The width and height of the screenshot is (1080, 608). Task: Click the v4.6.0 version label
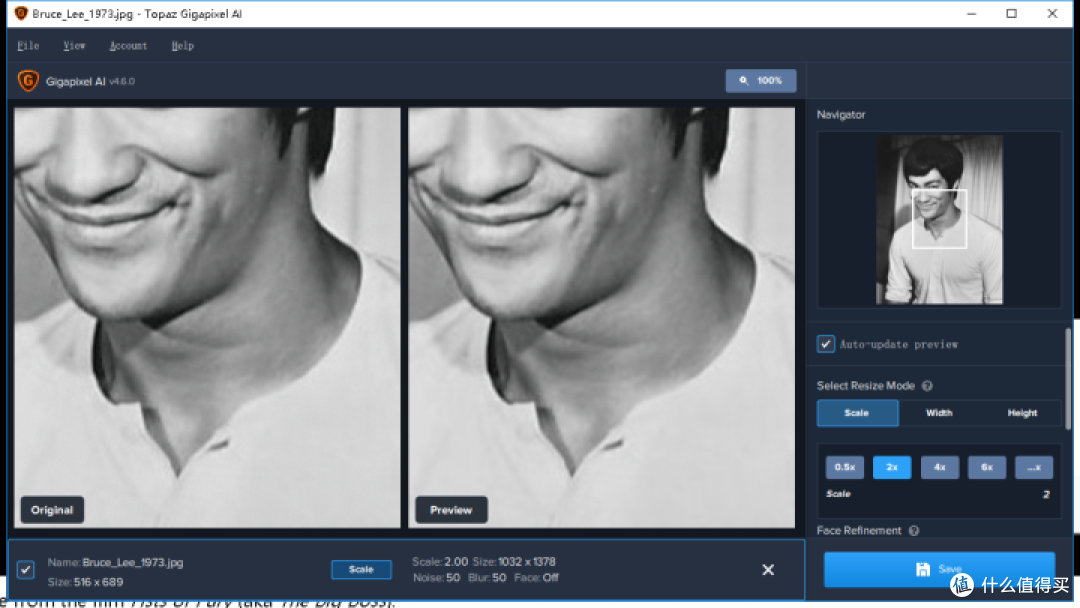point(123,81)
